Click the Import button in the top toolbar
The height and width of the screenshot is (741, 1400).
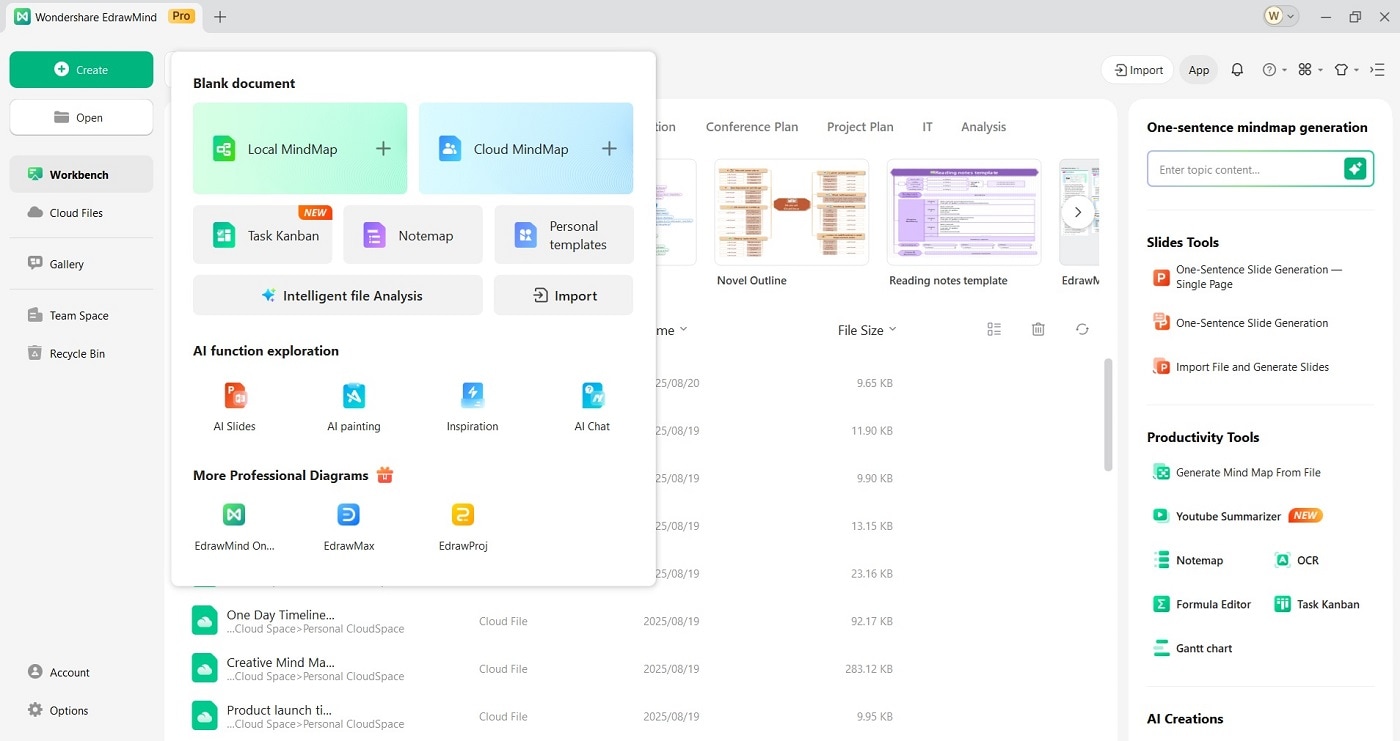click(x=1137, y=70)
